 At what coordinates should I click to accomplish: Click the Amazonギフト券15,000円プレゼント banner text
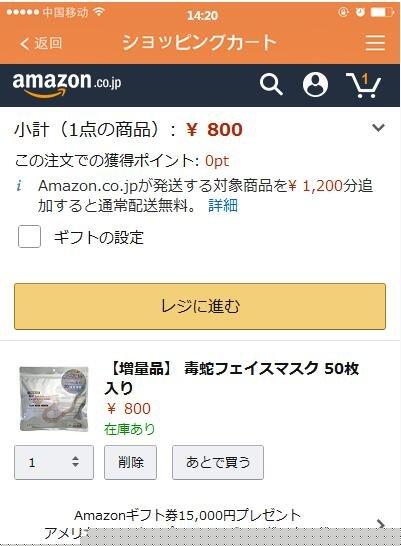point(187,515)
